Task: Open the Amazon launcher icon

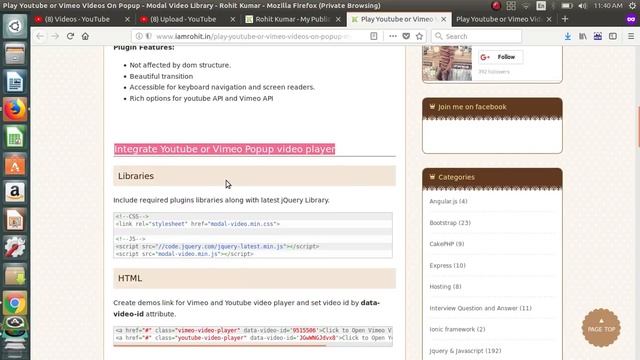Action: click(15, 193)
